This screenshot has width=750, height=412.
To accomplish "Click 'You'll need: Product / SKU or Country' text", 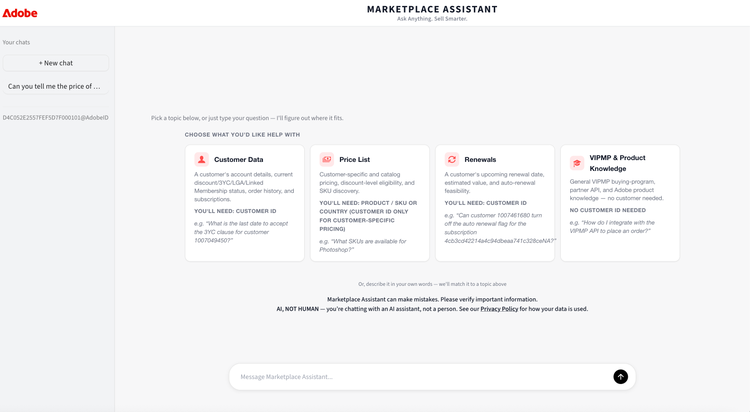I will pos(368,216).
